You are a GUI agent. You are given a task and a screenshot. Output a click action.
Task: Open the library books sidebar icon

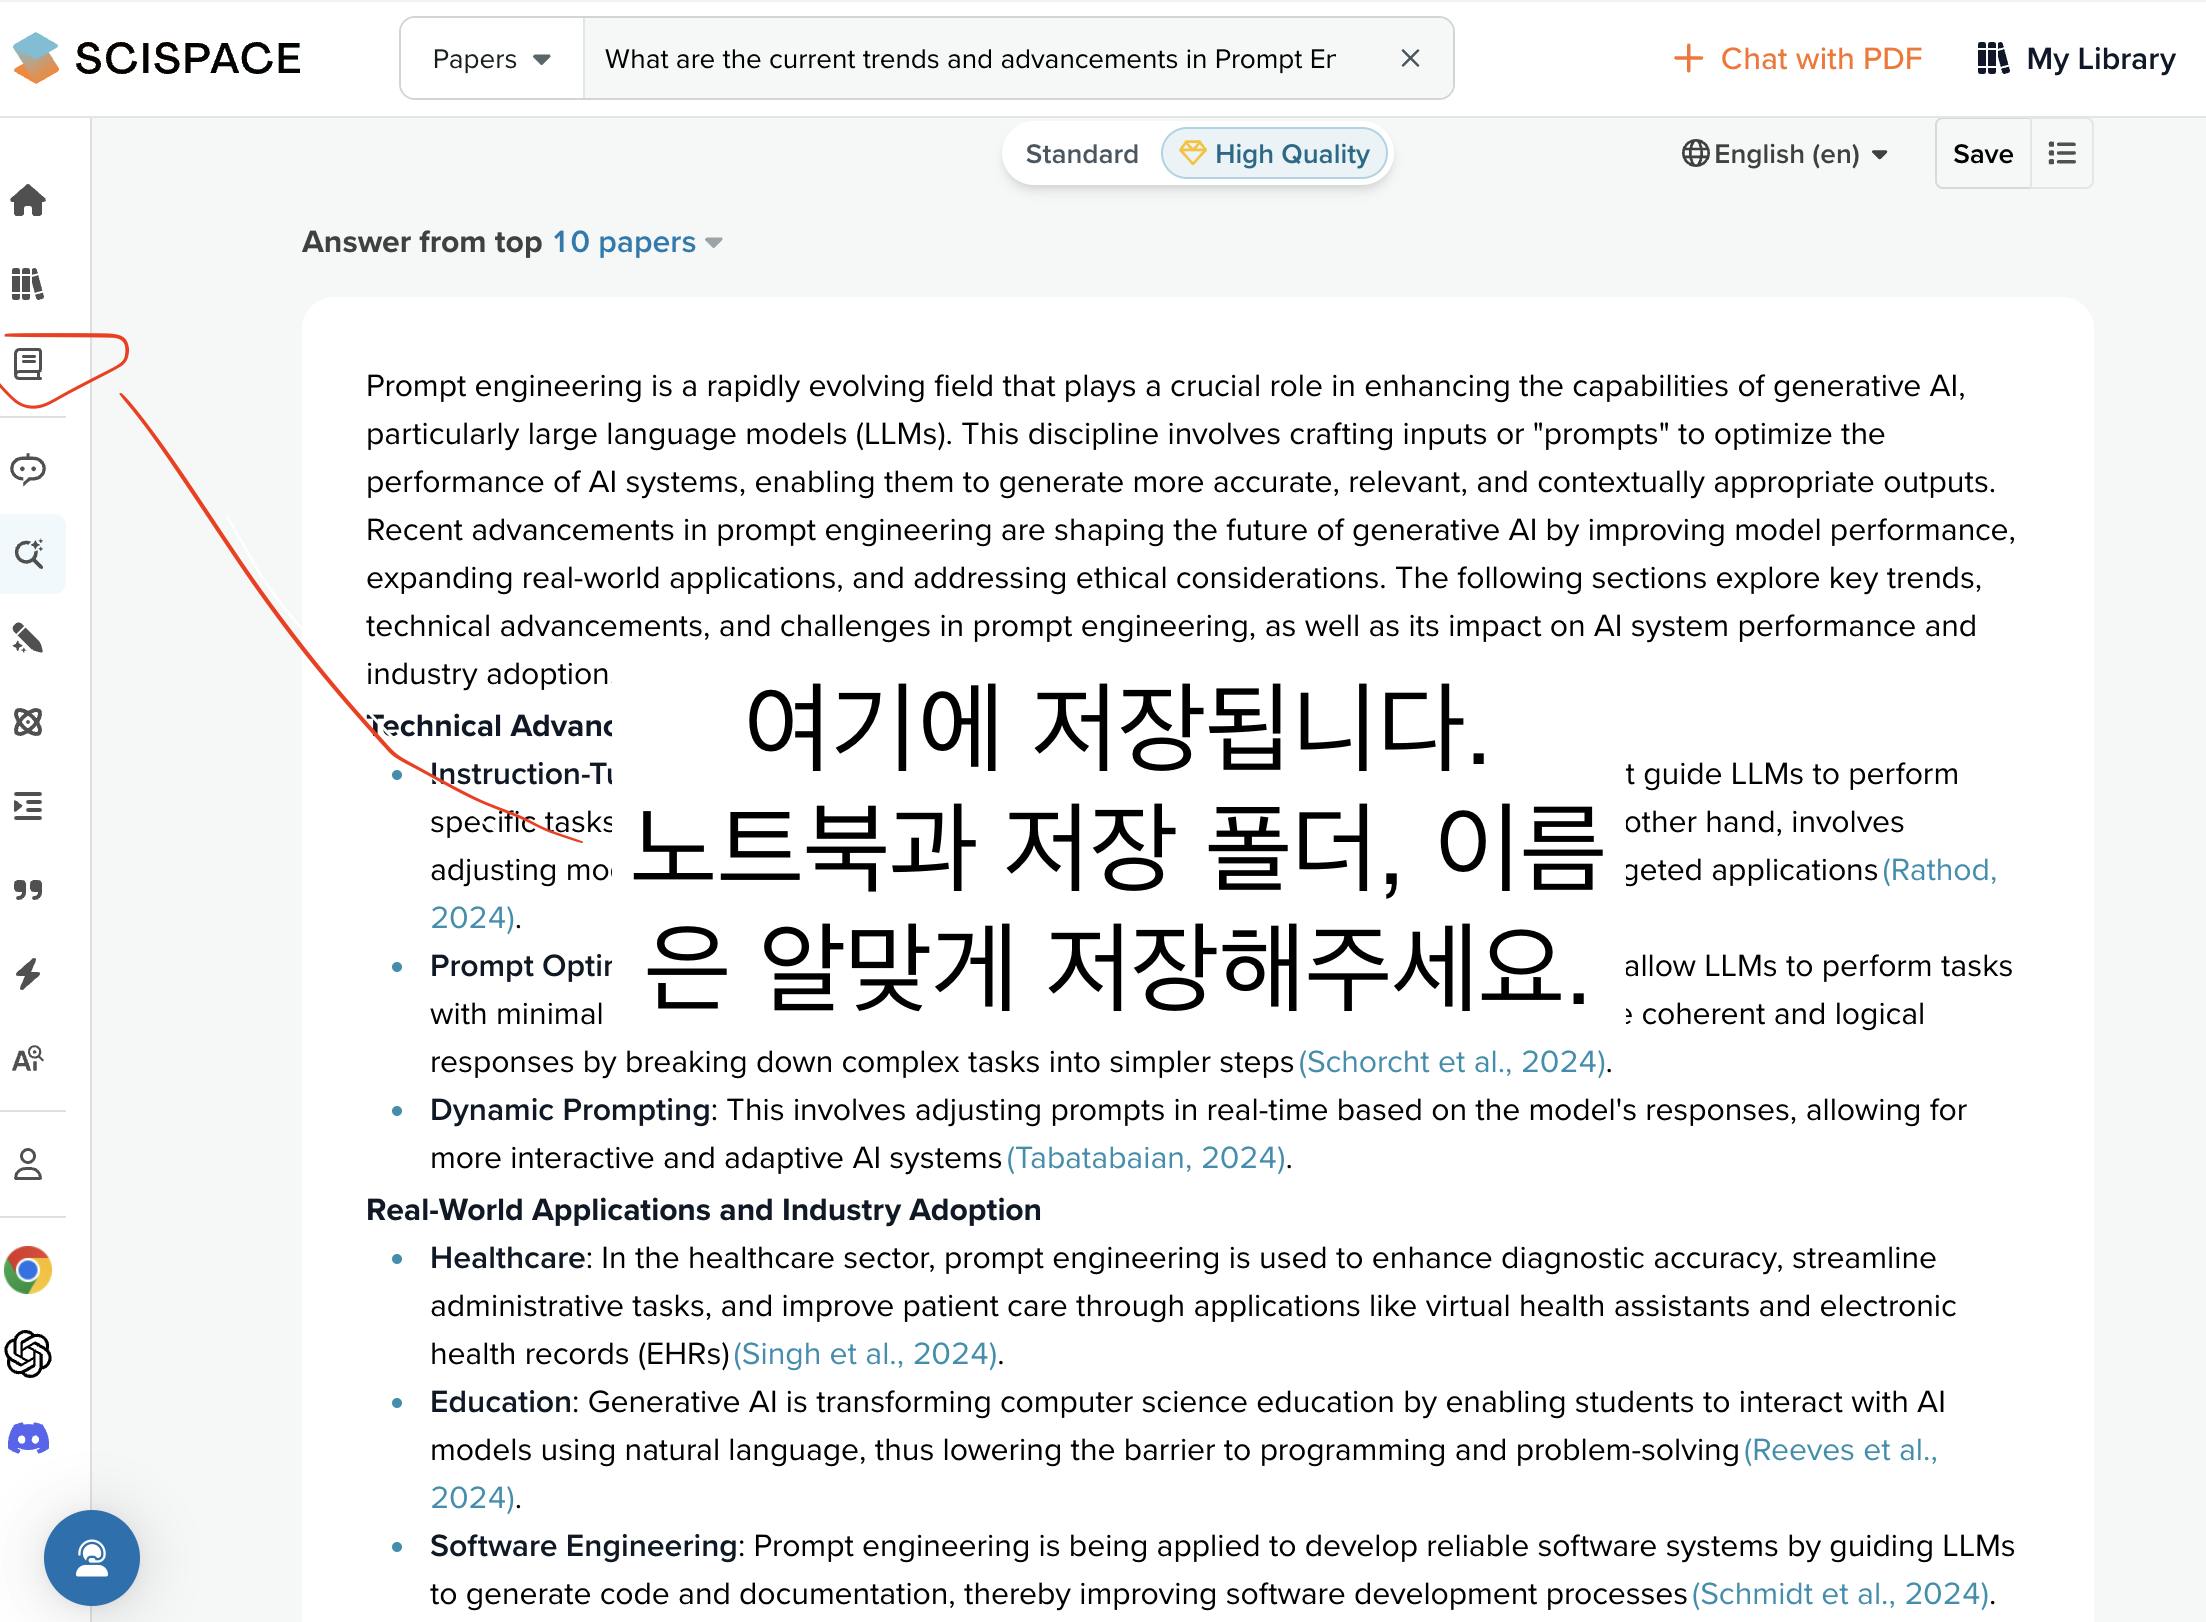28,284
